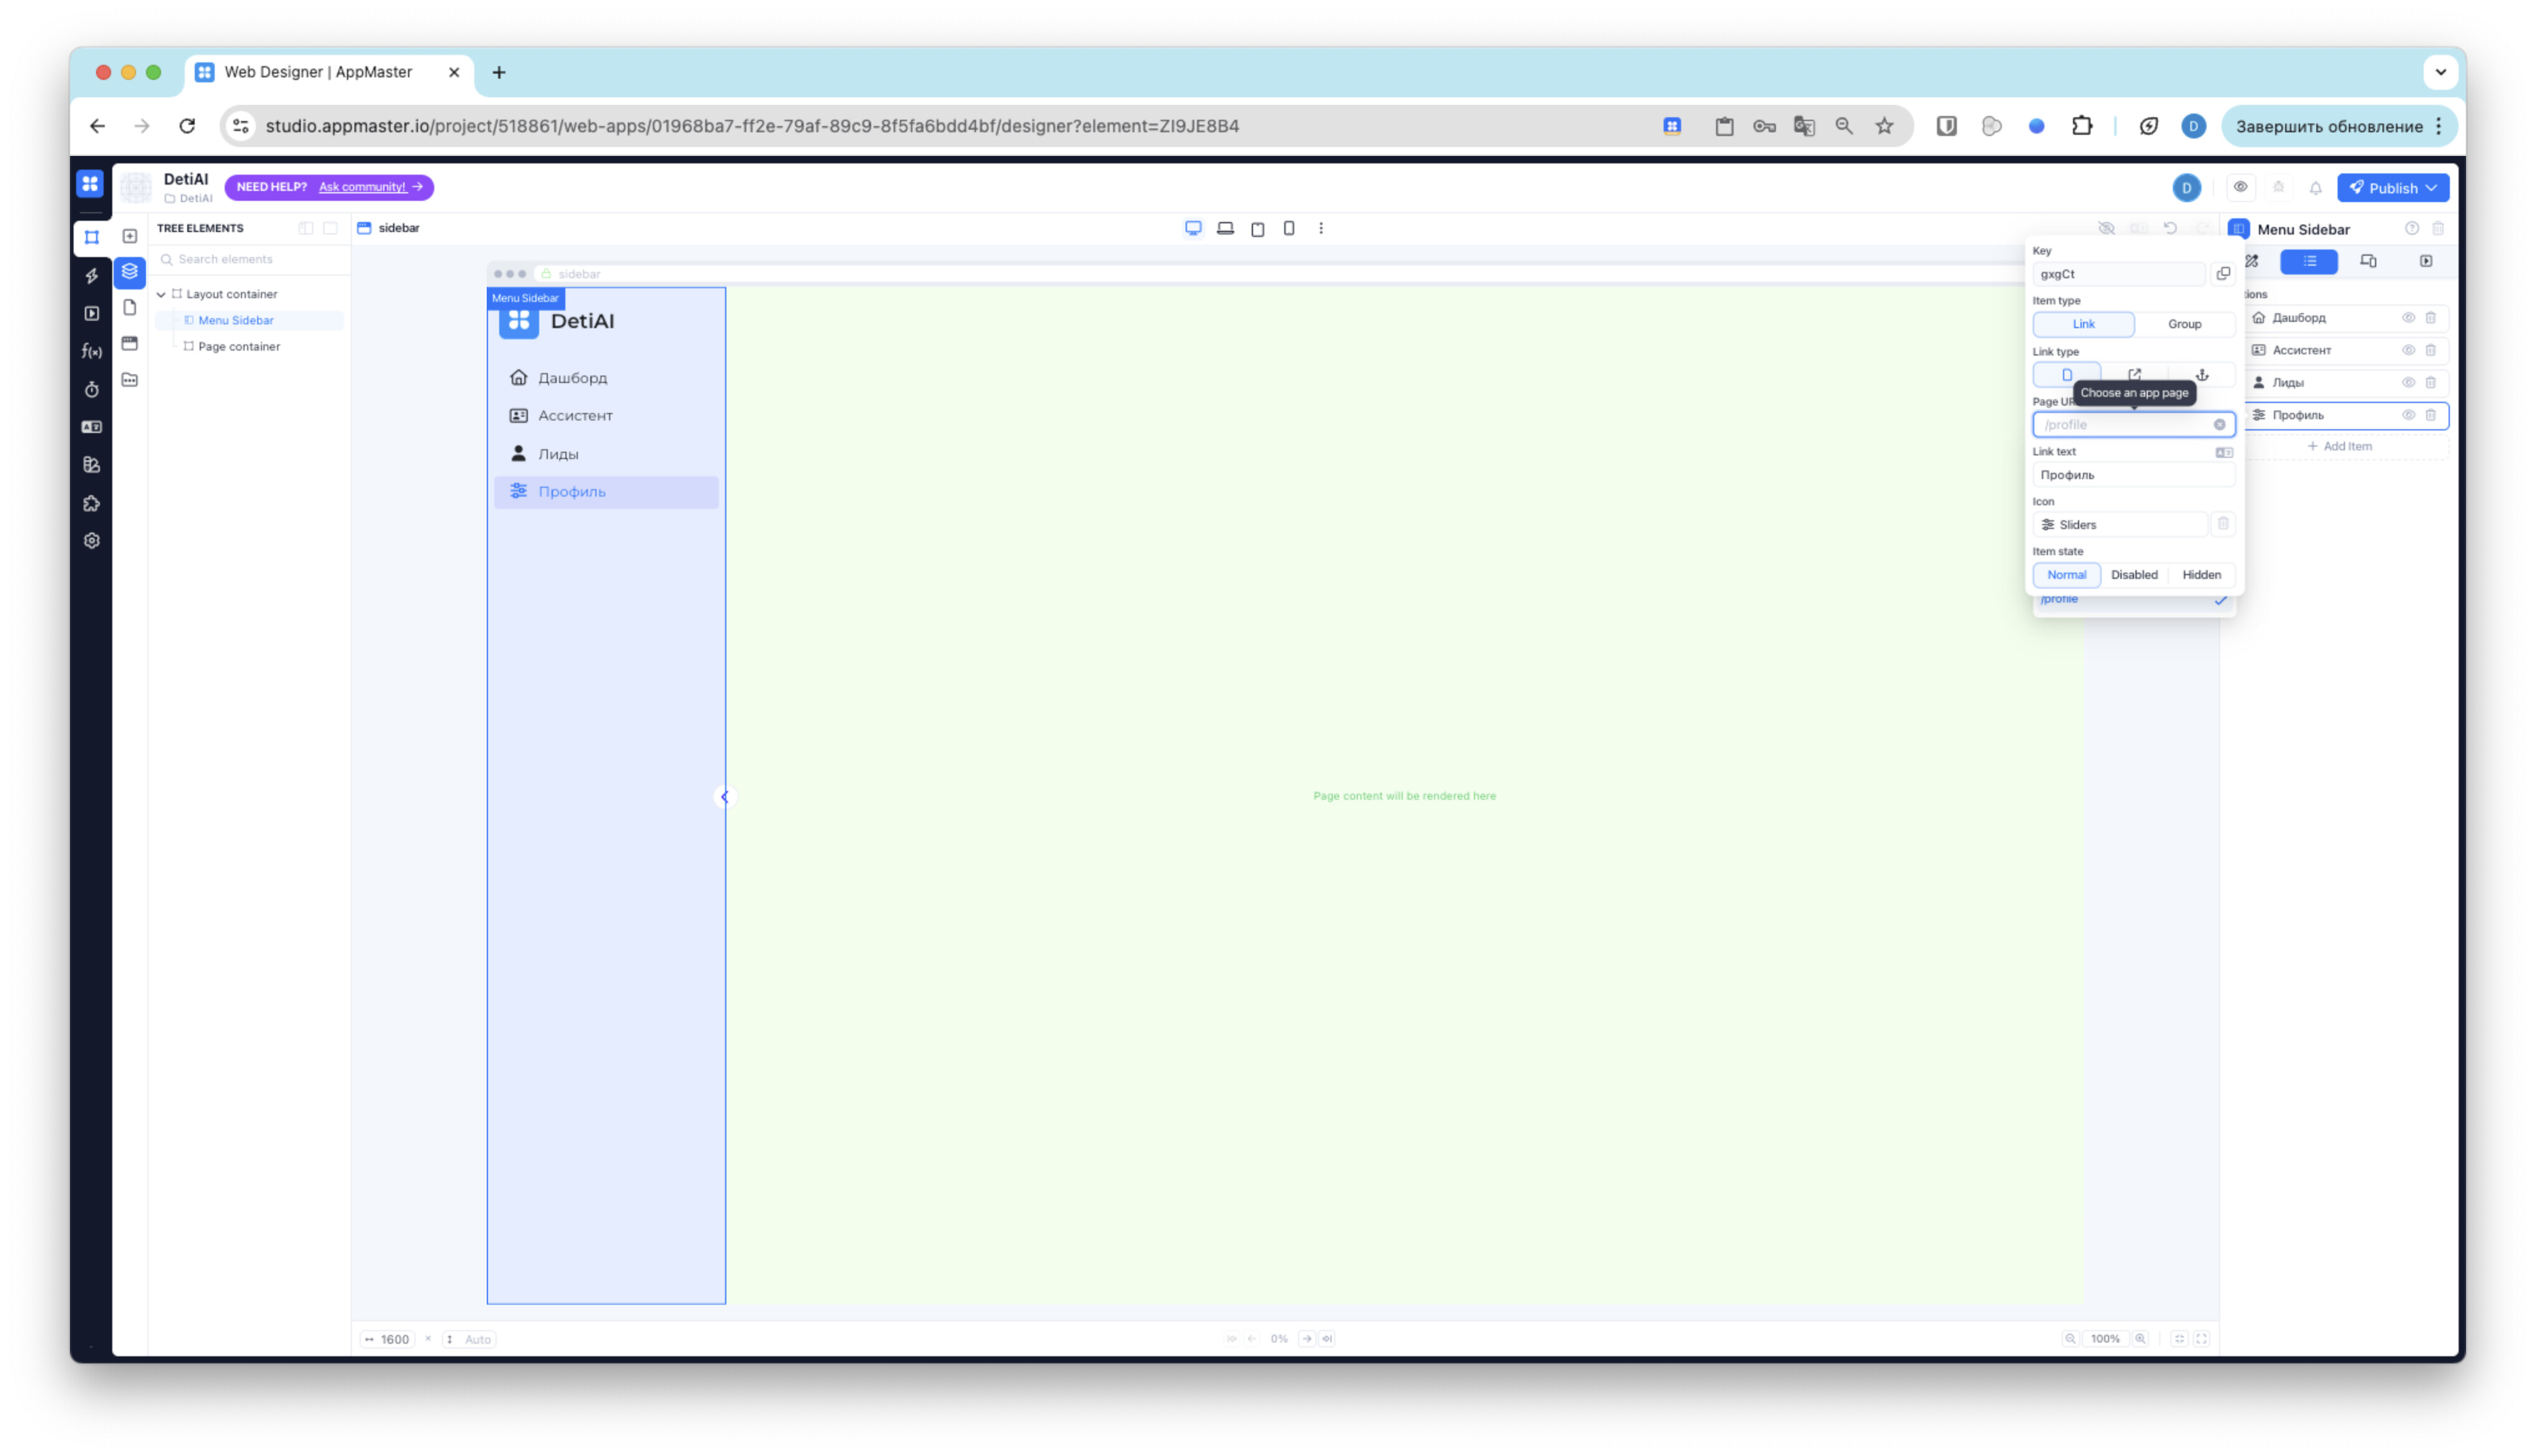
Task: Select anchor link type icon
Action: [2202, 375]
